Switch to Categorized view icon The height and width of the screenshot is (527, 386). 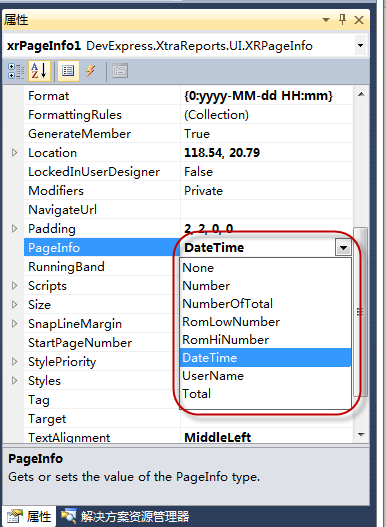(16, 71)
